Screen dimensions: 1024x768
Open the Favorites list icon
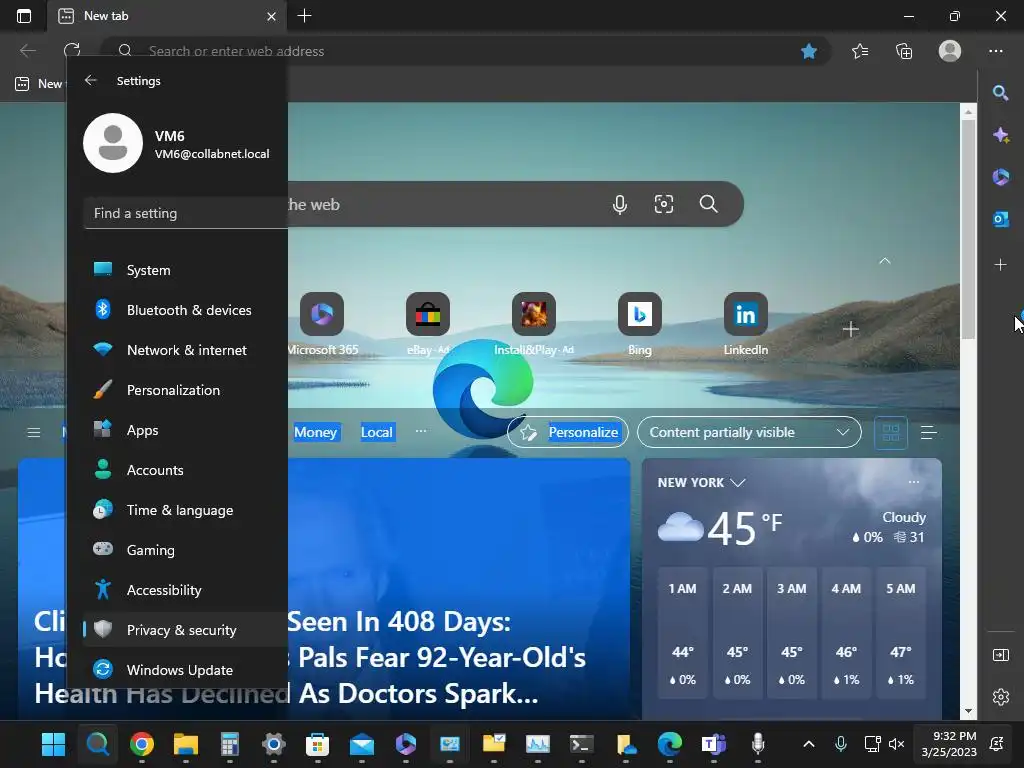click(x=860, y=51)
